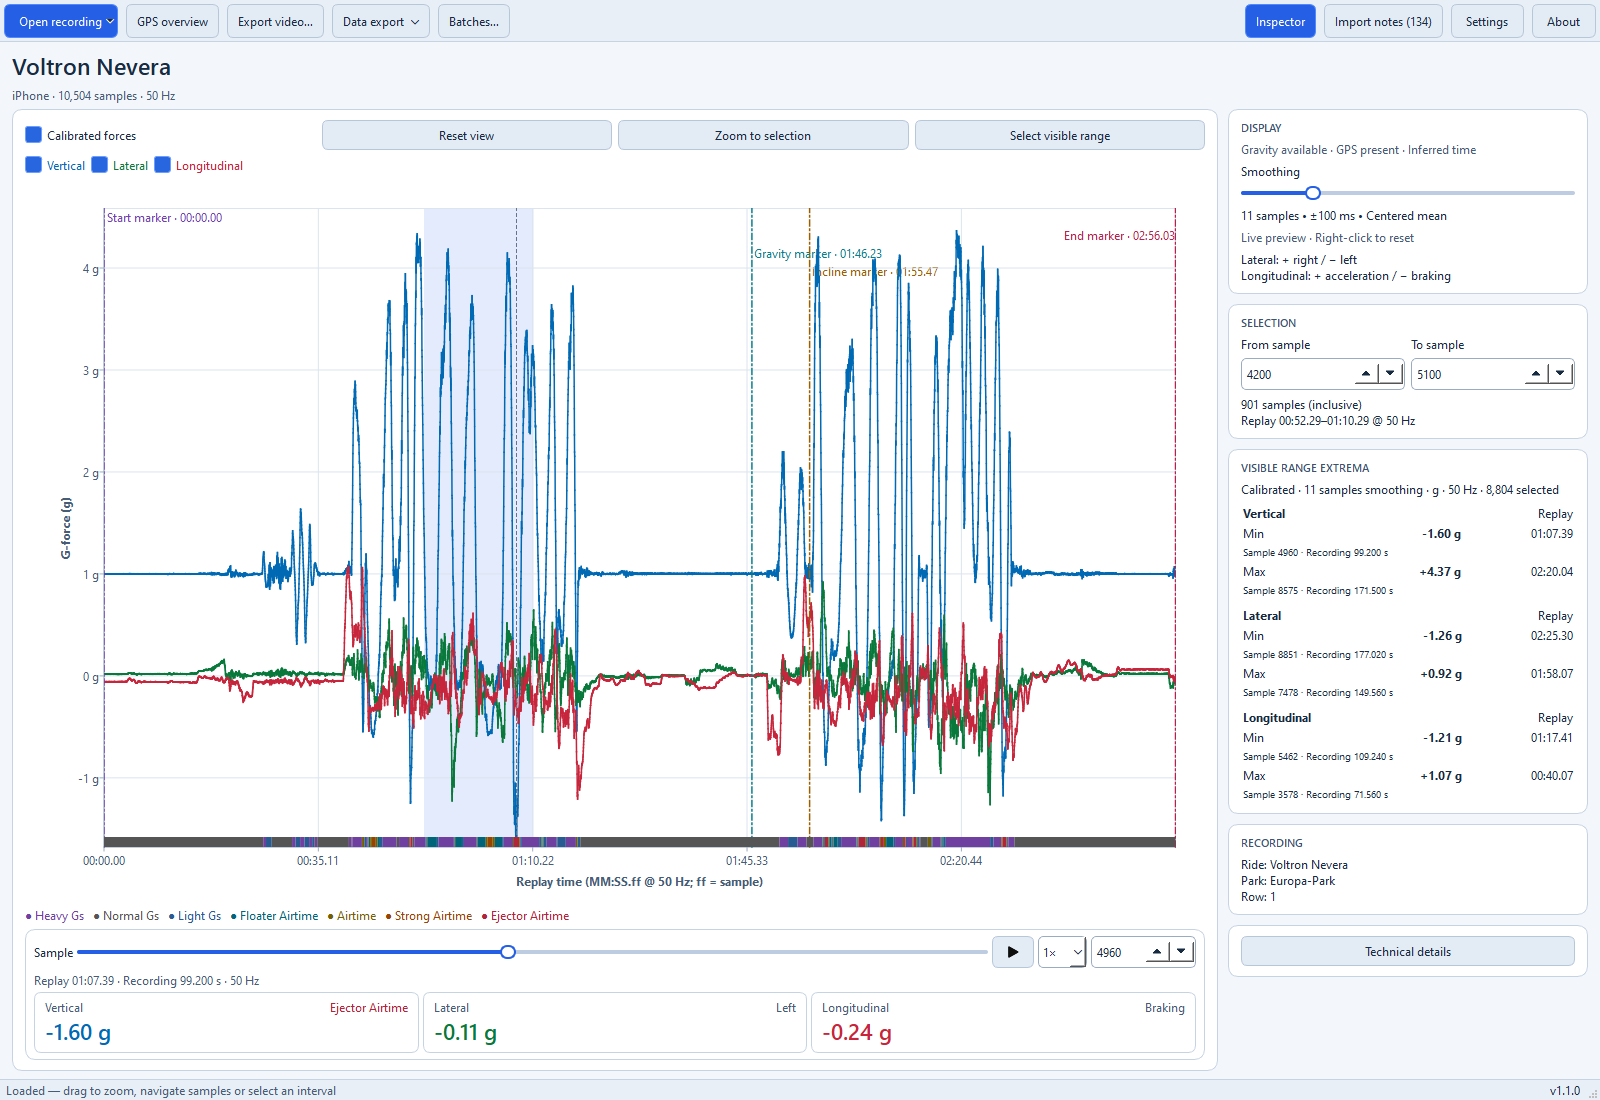Hide the Vertical force series
This screenshot has width=1600, height=1100.
[33, 165]
